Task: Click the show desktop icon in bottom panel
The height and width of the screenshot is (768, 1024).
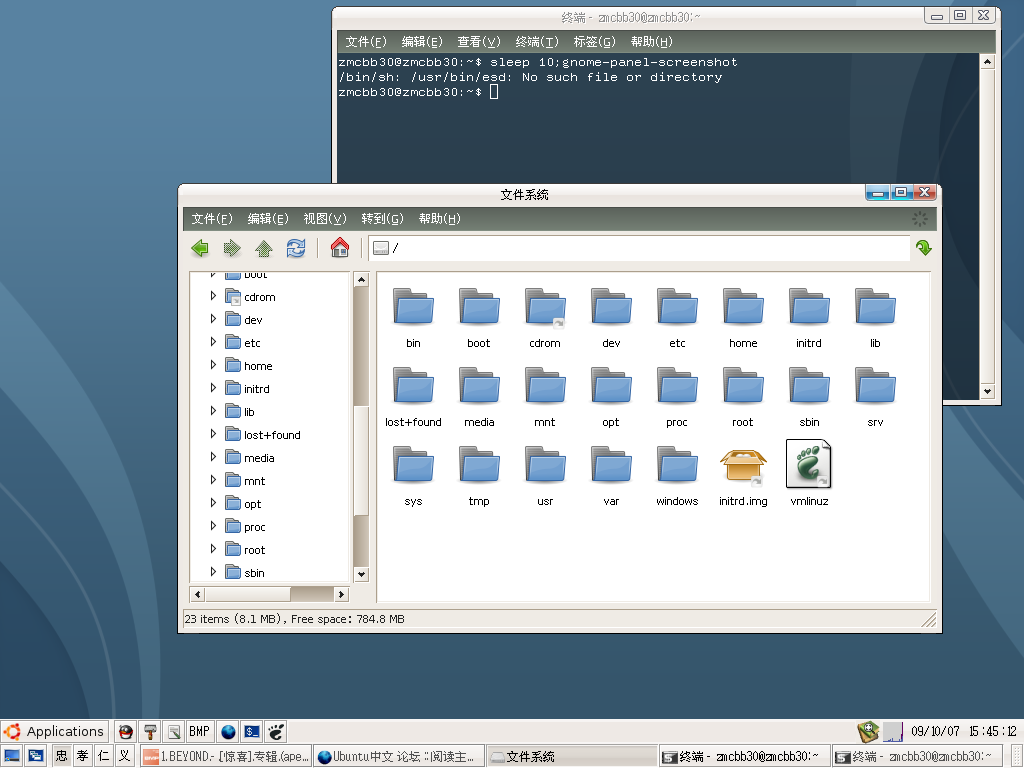Action: [x=12, y=756]
